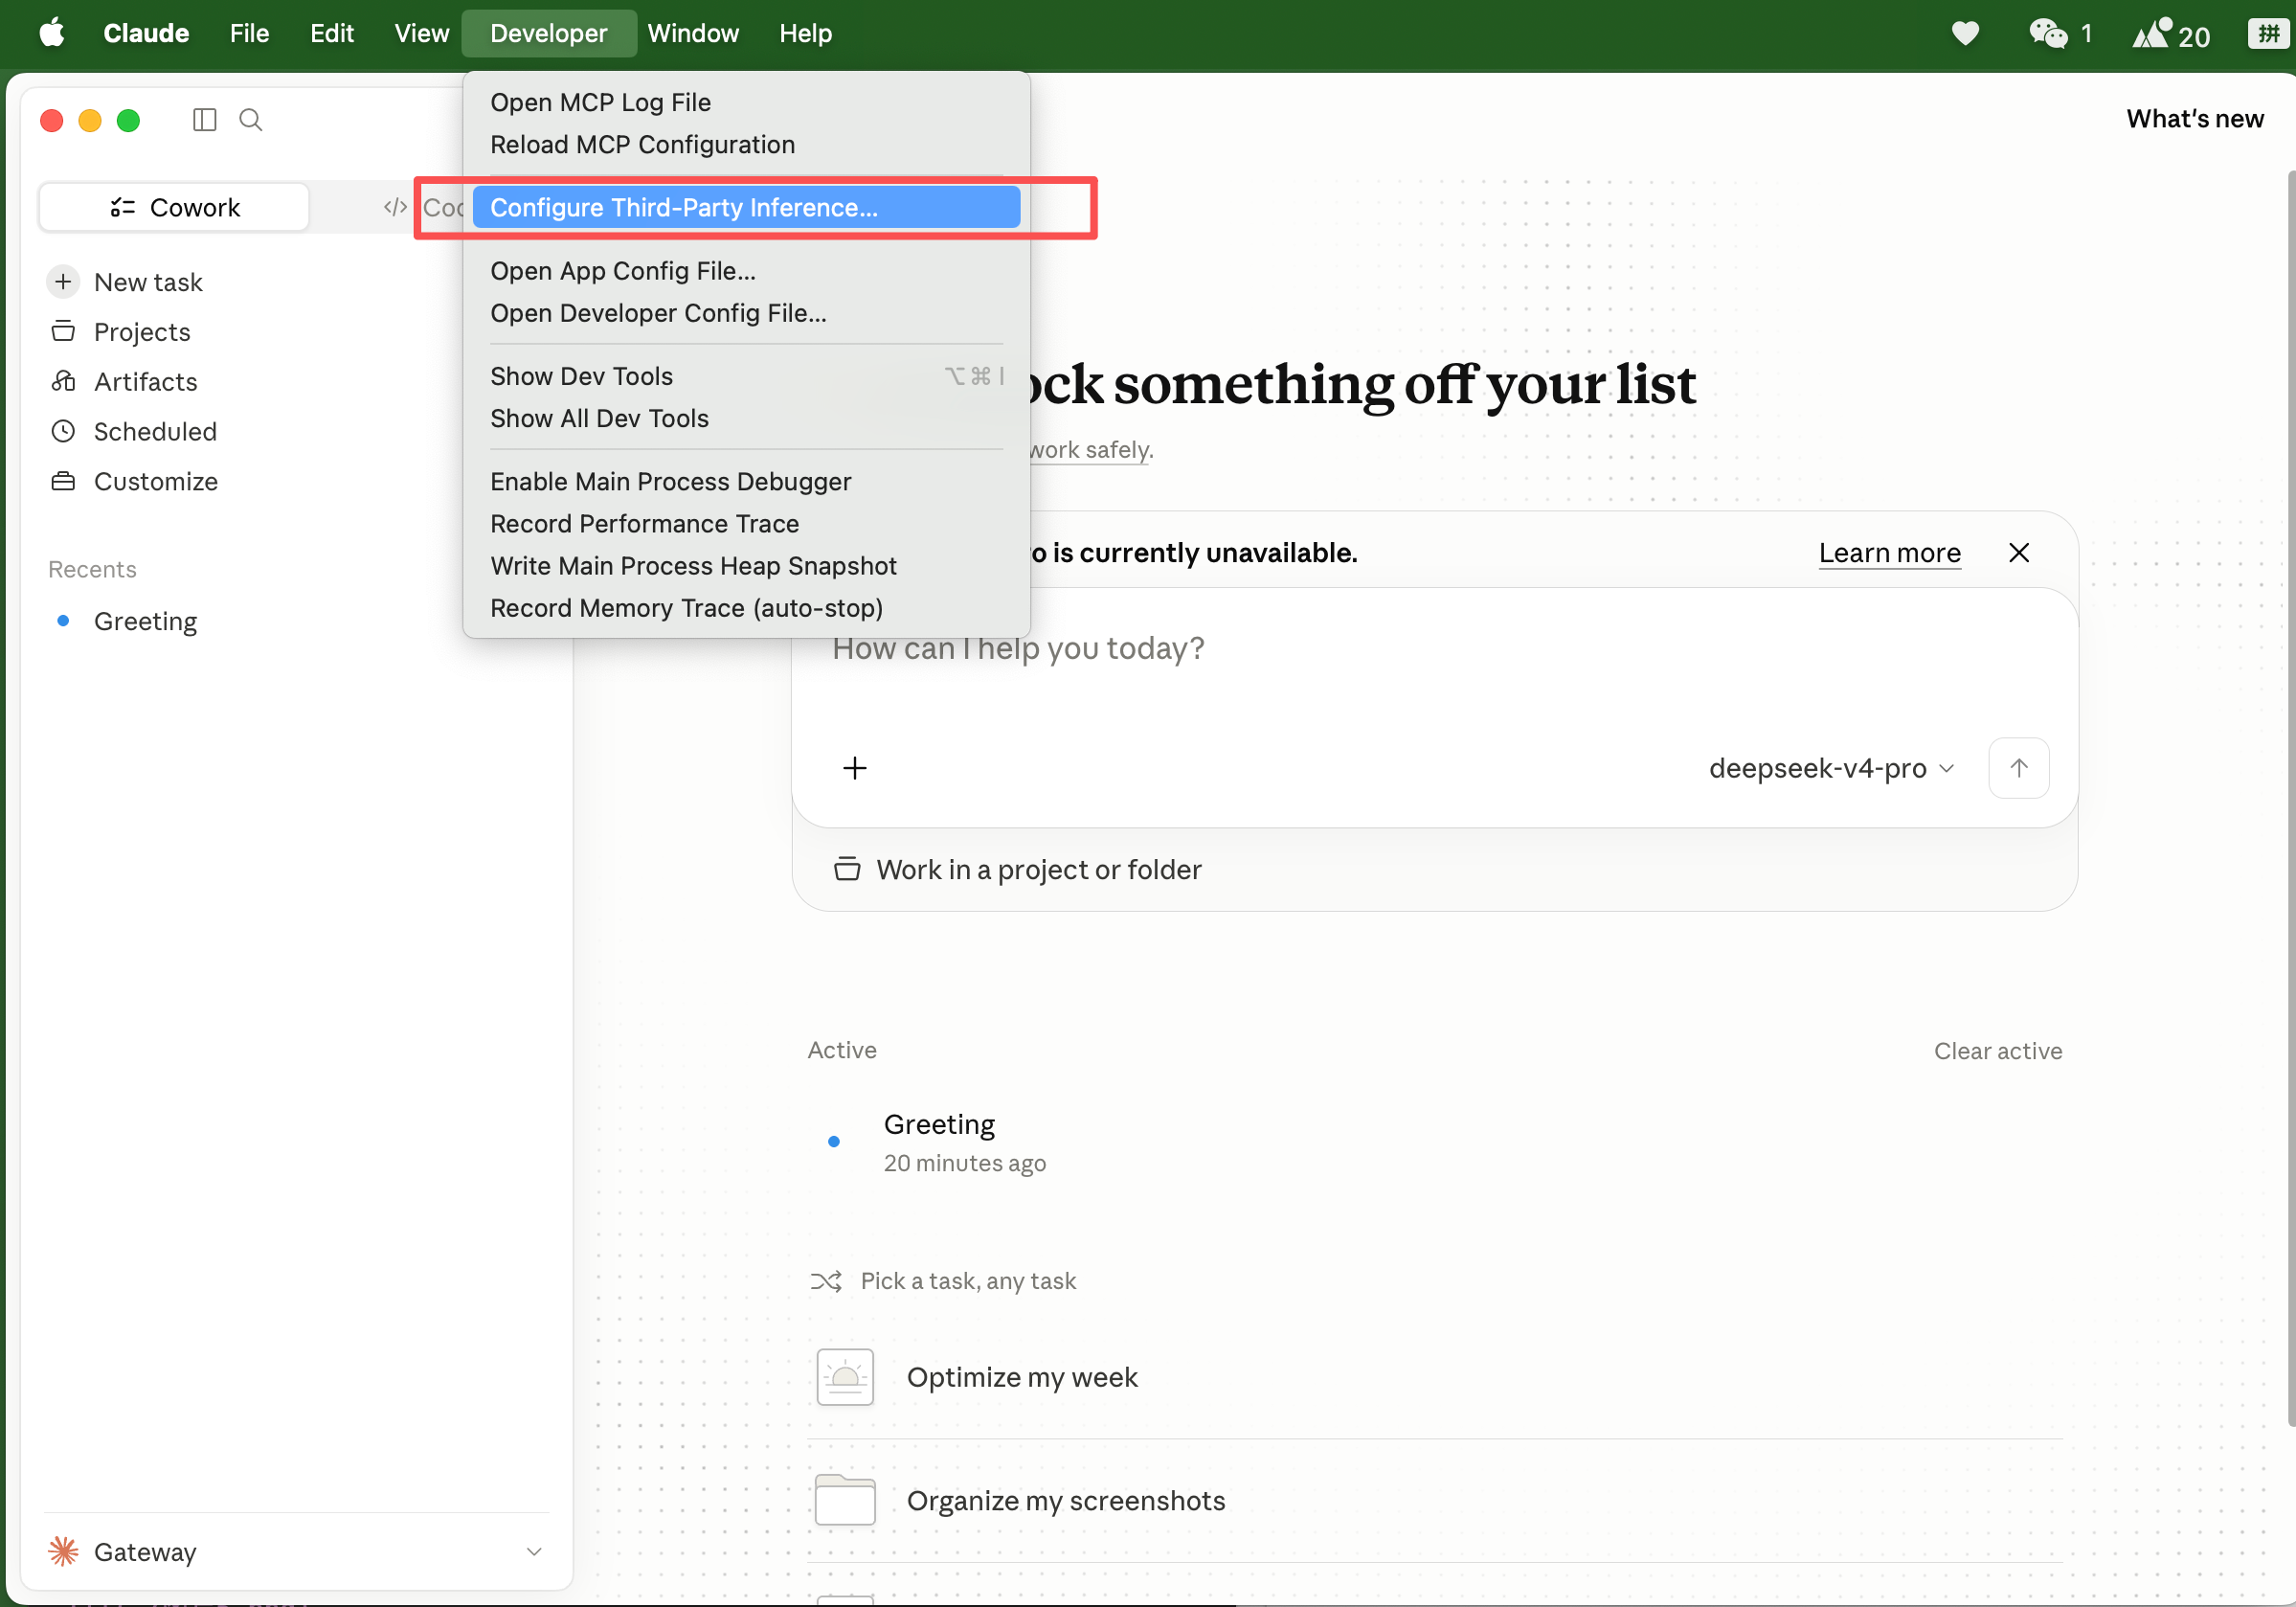Select Record Performance Trace
The height and width of the screenshot is (1607, 2296).
(746, 523)
